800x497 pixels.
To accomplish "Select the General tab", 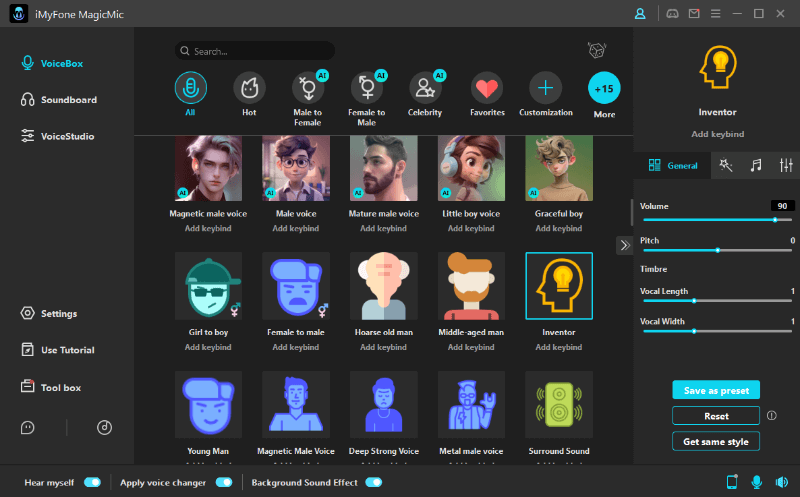I will click(x=672, y=165).
